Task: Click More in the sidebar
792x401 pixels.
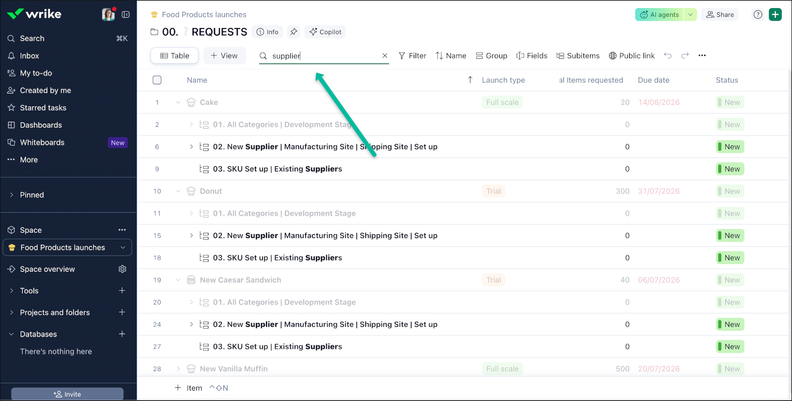Action: click(x=28, y=160)
